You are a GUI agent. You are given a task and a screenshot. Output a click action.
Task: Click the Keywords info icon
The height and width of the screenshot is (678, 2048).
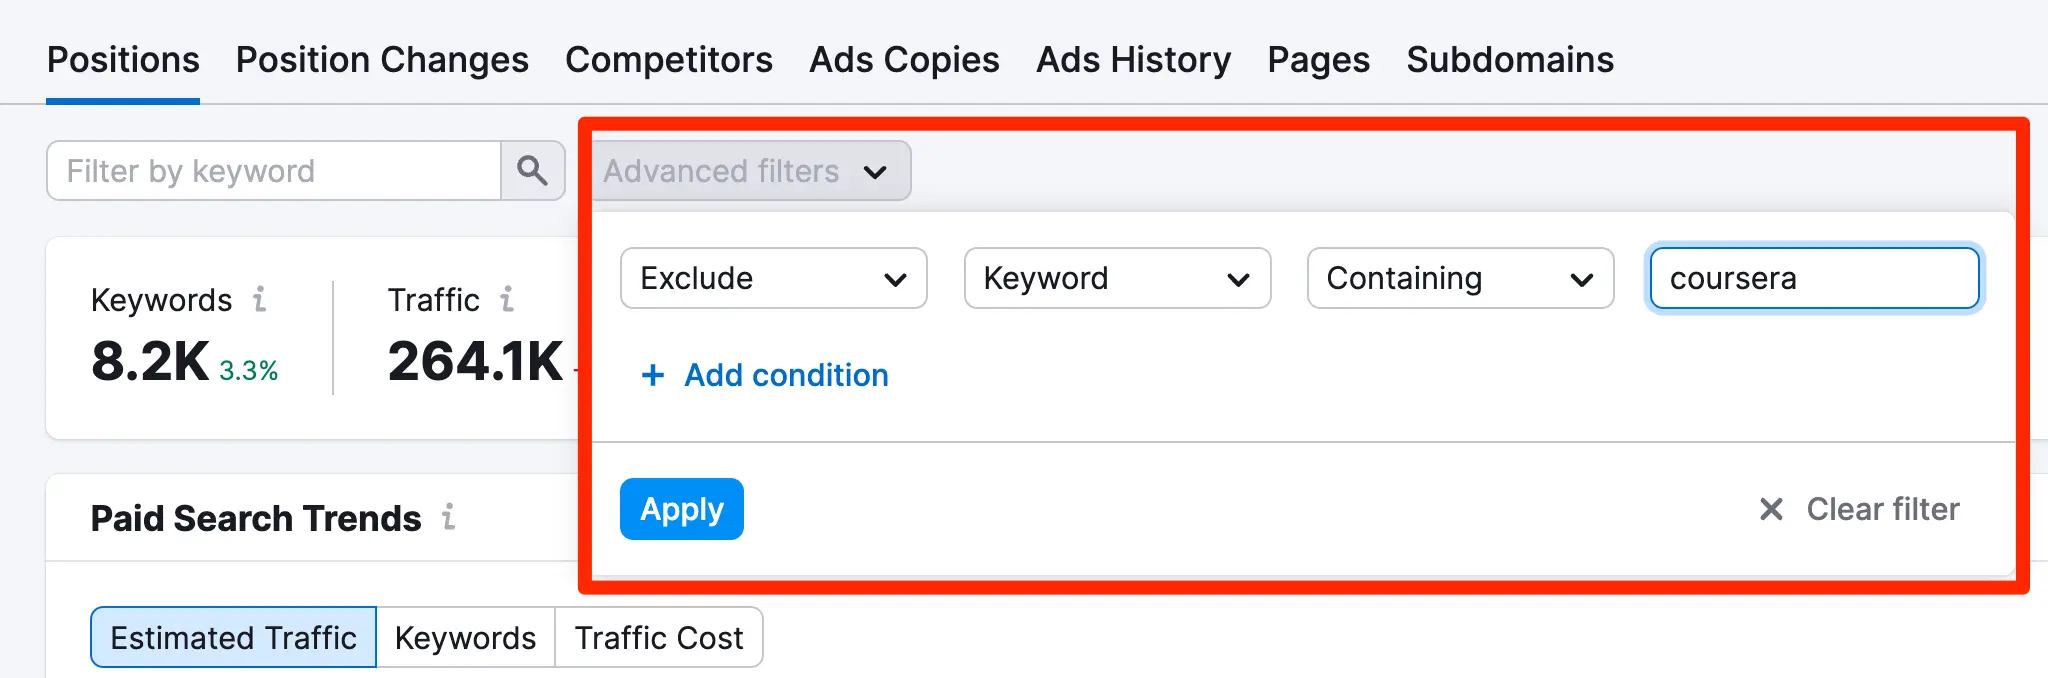coord(259,299)
